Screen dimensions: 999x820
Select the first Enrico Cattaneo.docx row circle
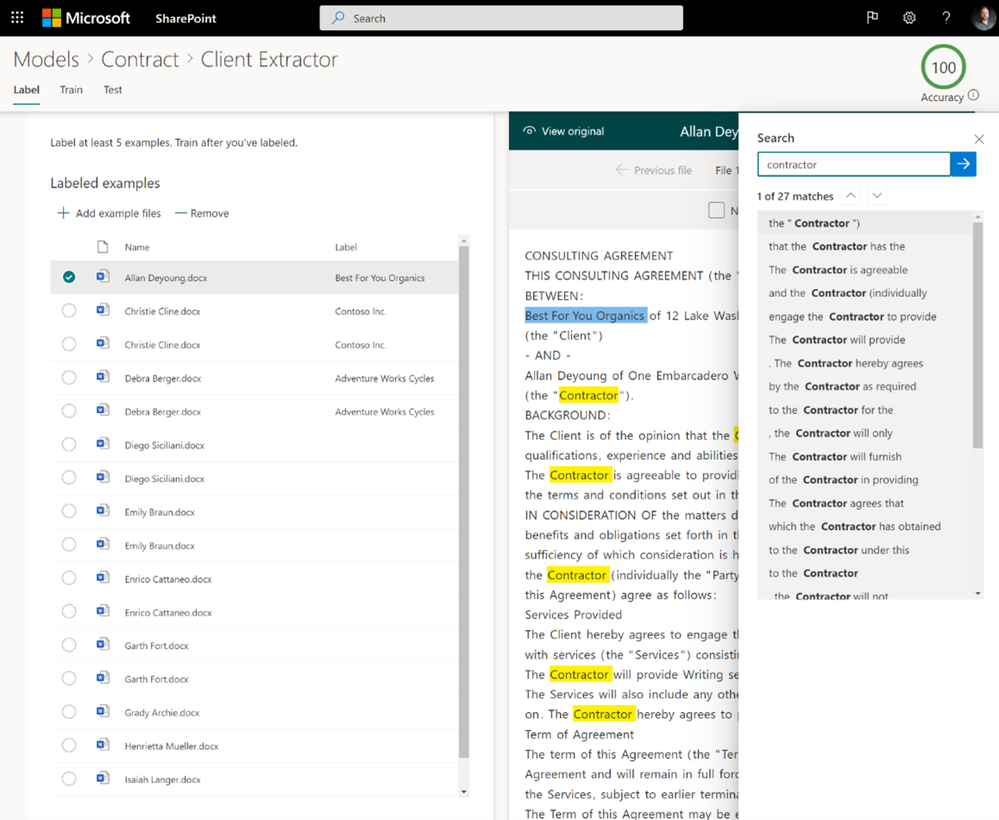(x=69, y=578)
